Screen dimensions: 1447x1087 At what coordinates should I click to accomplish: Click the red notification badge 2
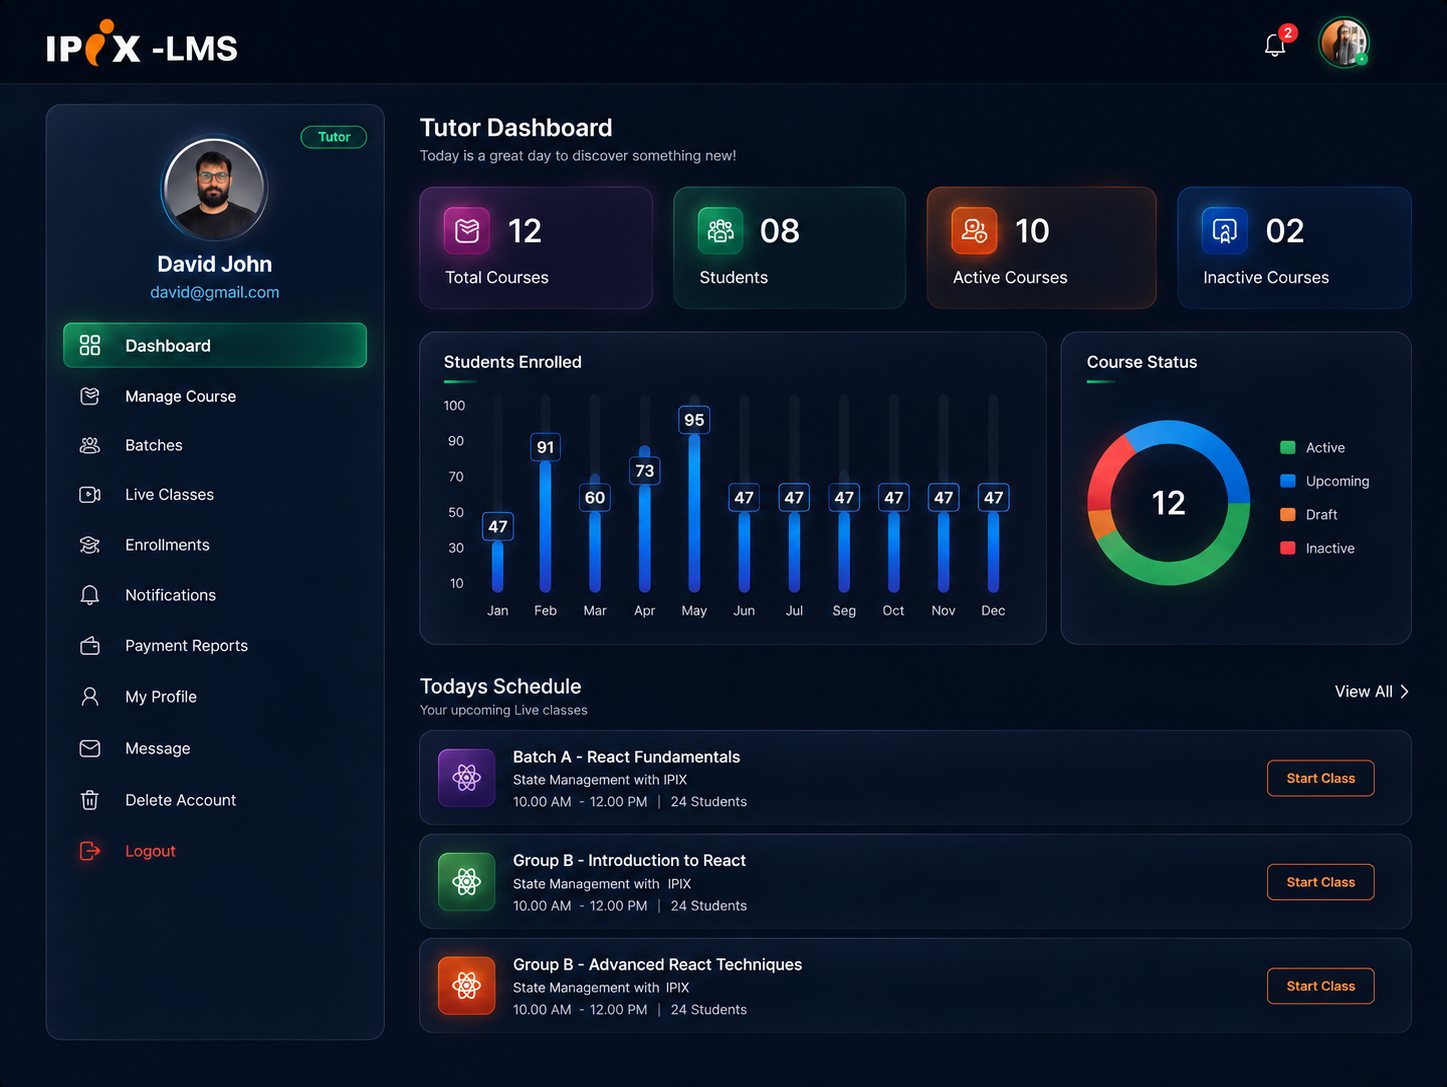point(1288,33)
